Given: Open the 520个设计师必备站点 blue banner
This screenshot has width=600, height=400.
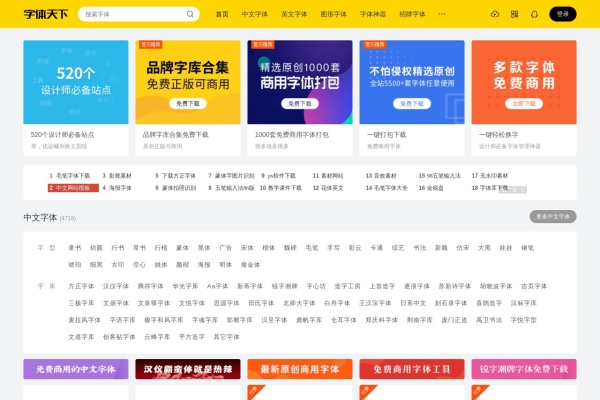Looking at the screenshot, I should tap(76, 81).
